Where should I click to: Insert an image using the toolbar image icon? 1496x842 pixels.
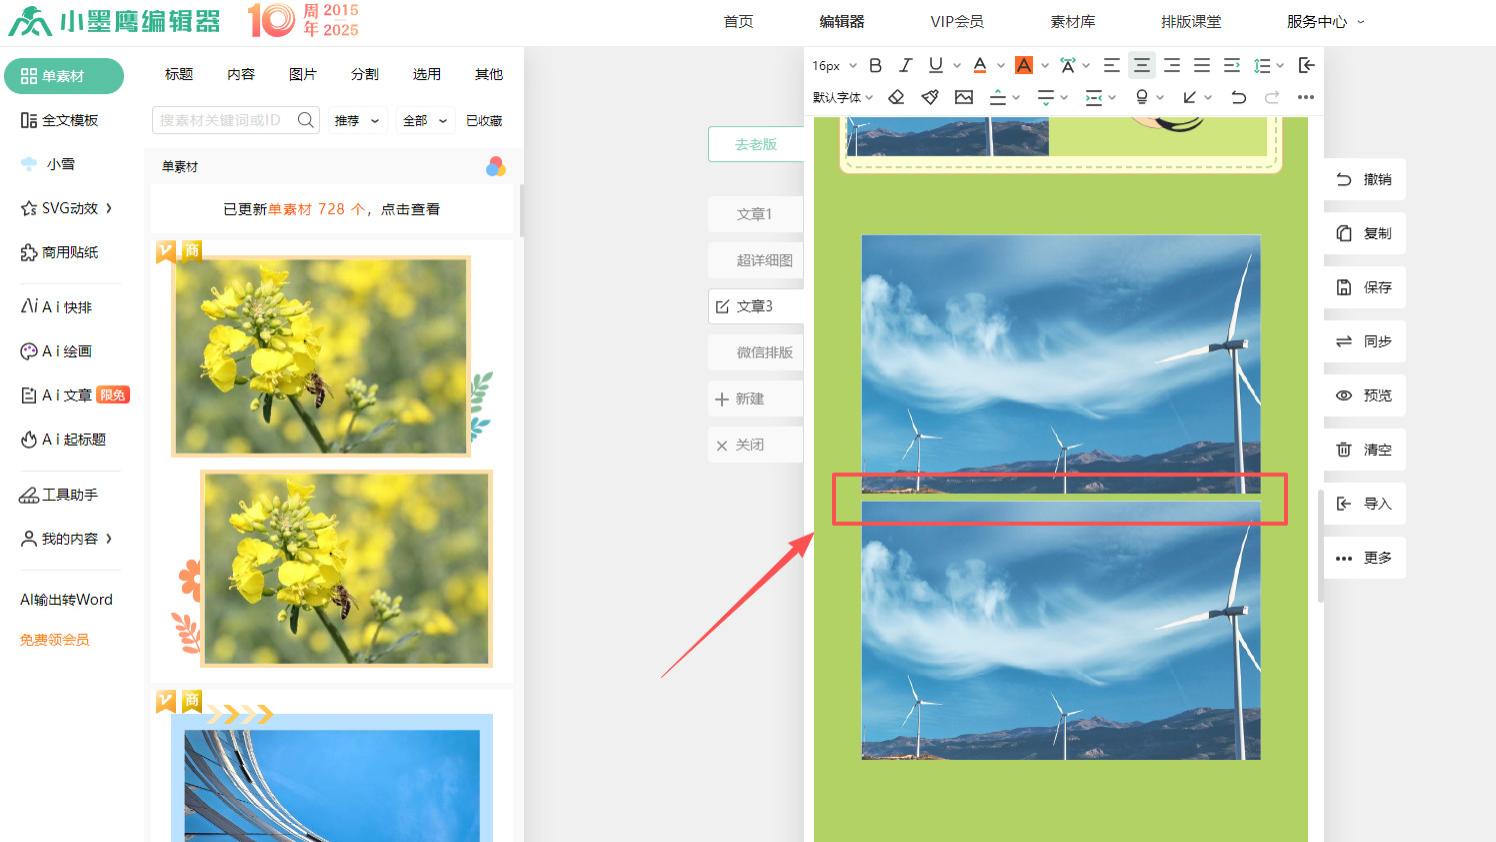pos(963,97)
